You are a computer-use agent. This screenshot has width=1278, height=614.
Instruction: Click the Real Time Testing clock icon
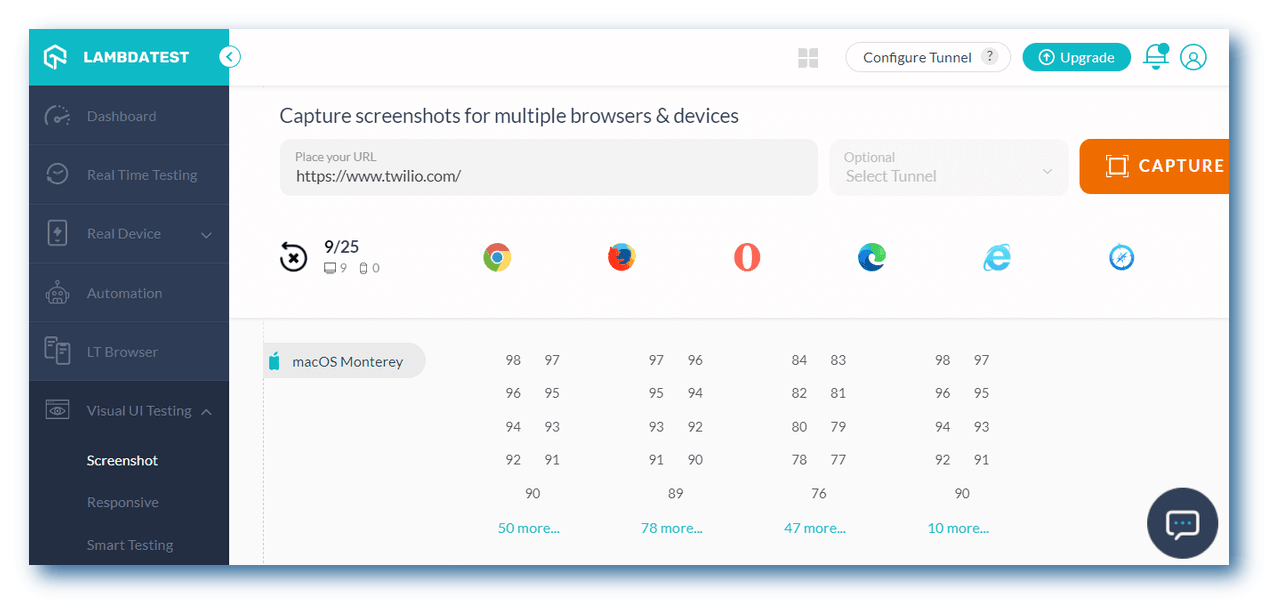point(57,174)
